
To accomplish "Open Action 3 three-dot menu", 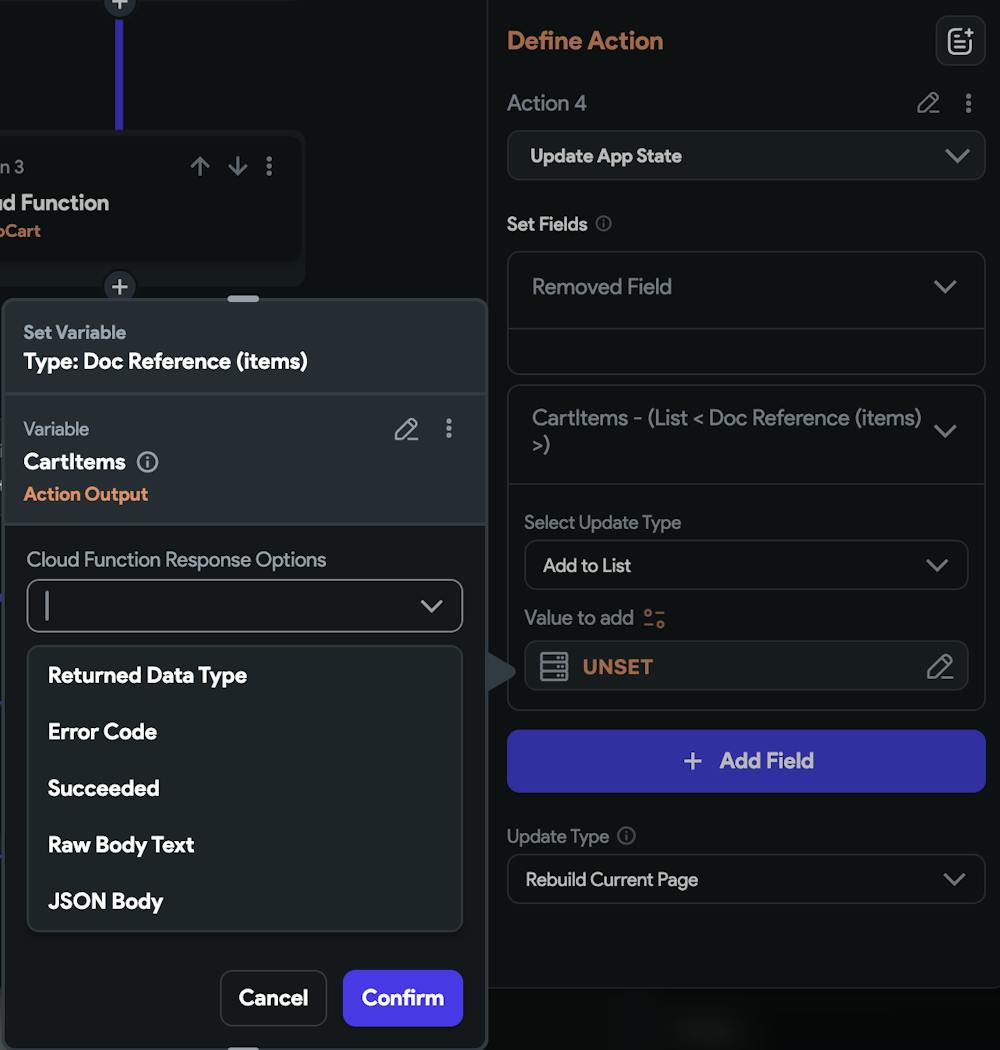I will point(269,166).
